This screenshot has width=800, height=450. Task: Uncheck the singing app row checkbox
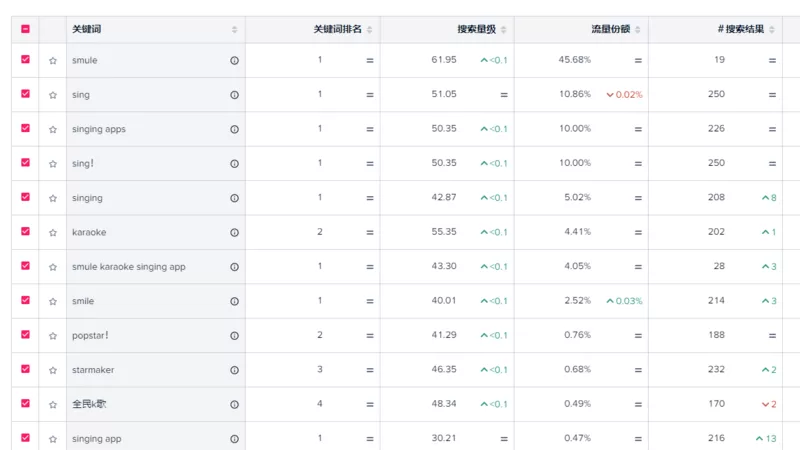pos(25,438)
